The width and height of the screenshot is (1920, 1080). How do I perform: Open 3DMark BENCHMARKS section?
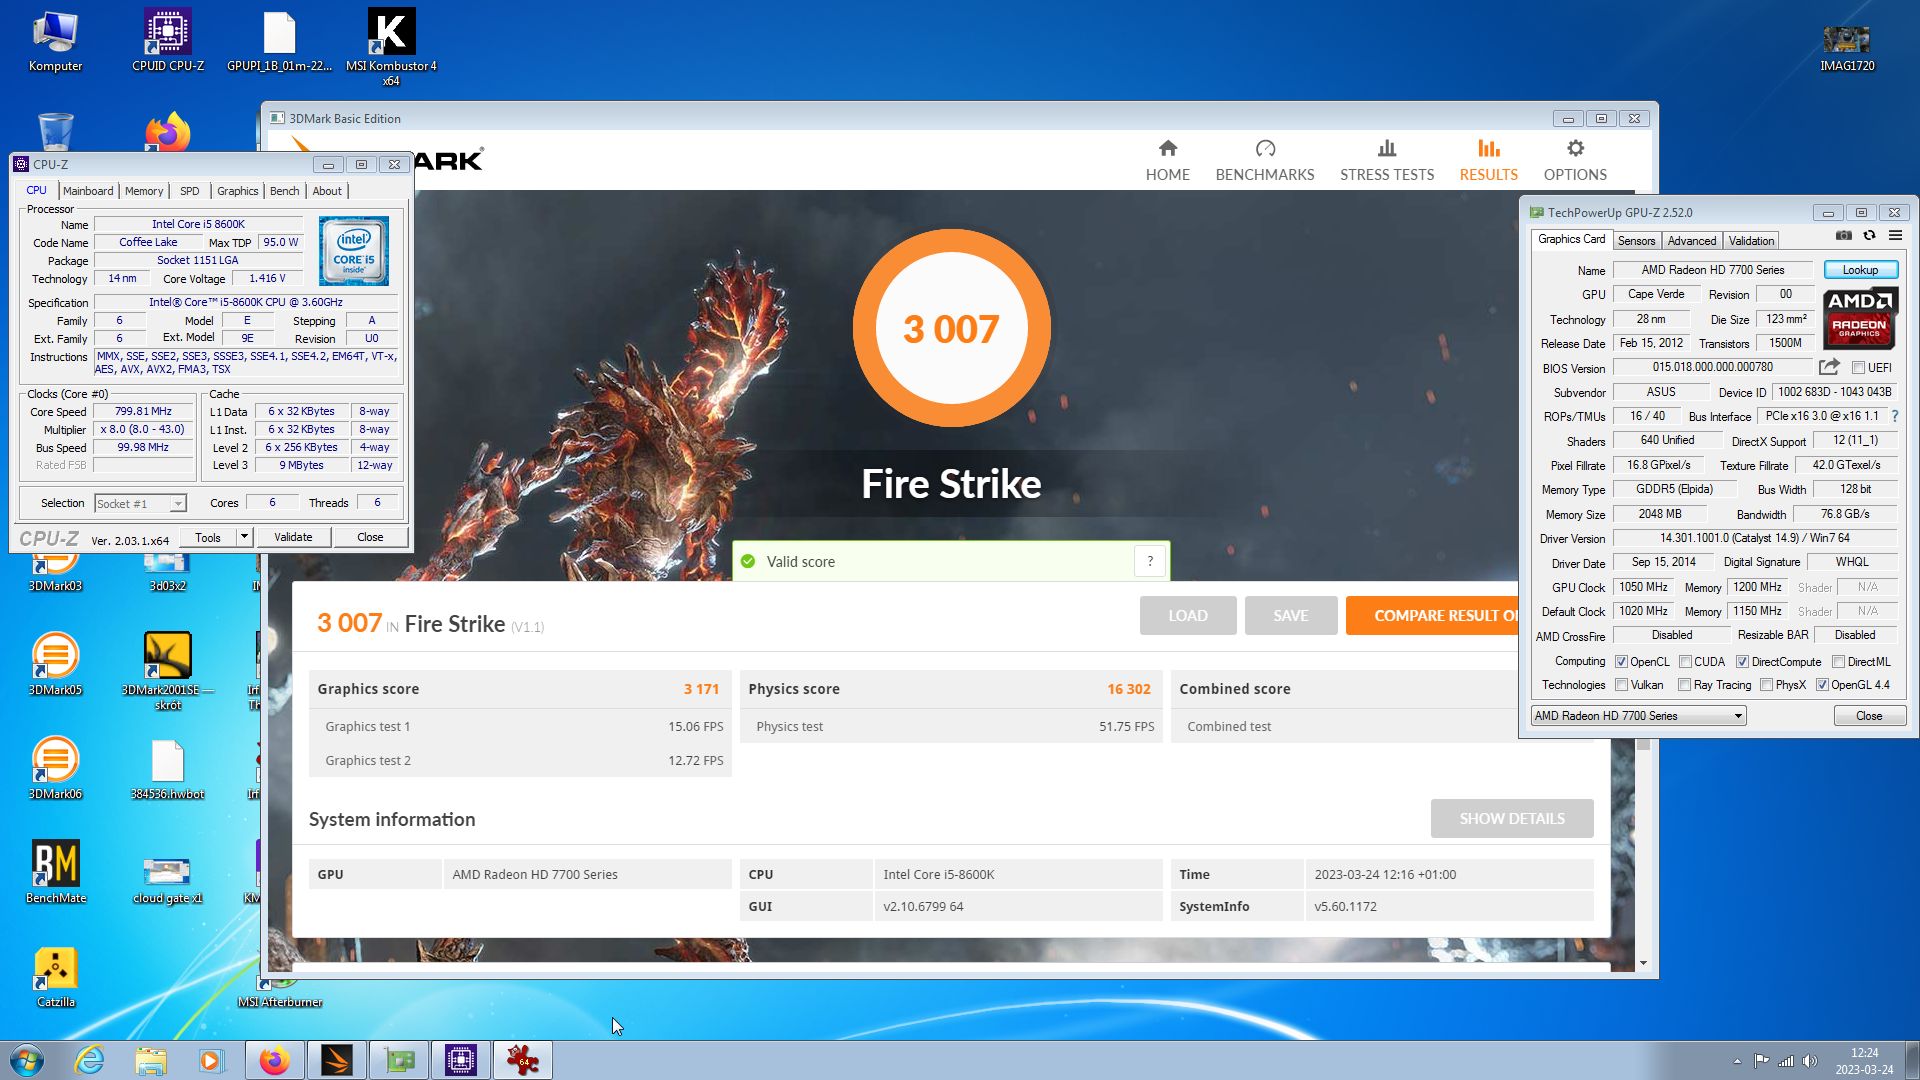click(x=1264, y=161)
